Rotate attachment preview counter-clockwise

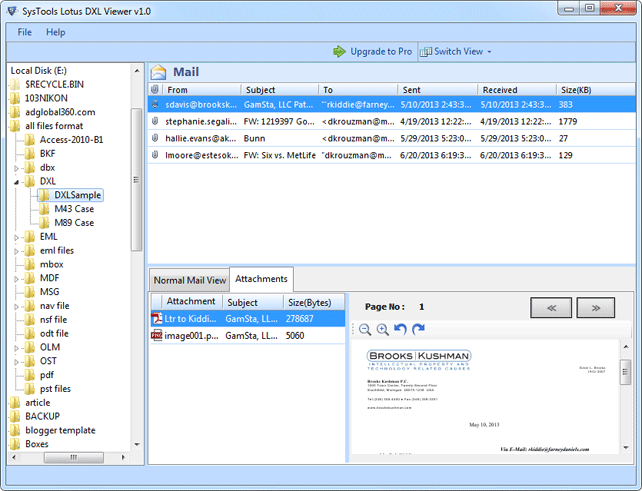pos(400,329)
